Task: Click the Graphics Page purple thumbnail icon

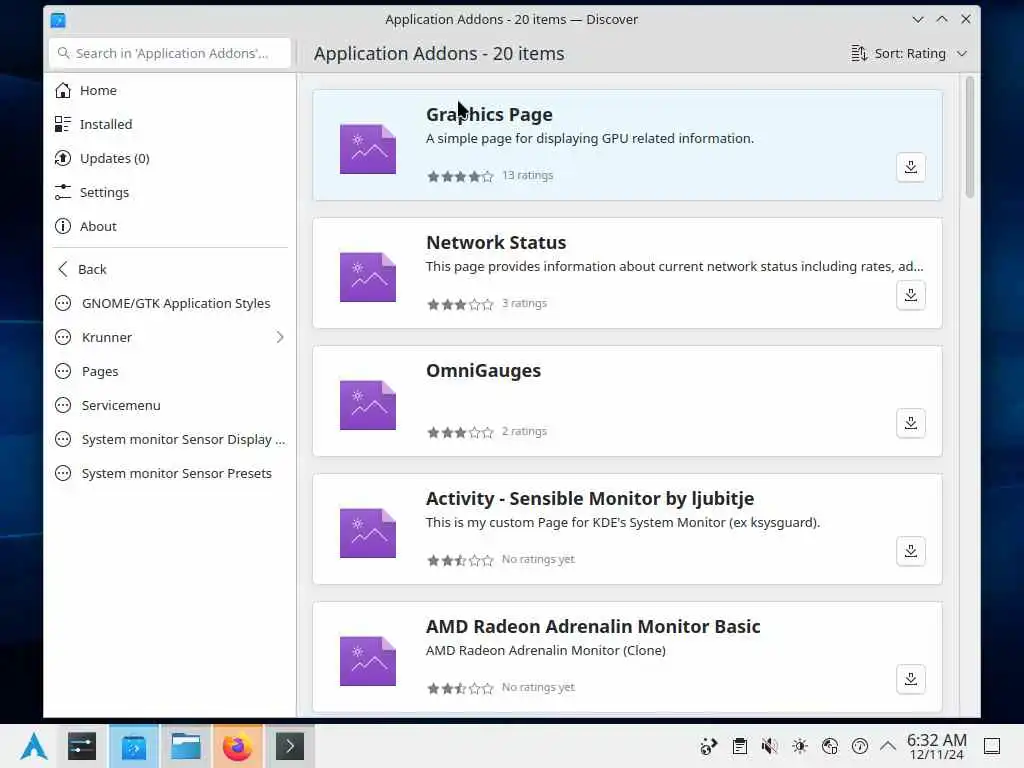Action: tap(368, 149)
